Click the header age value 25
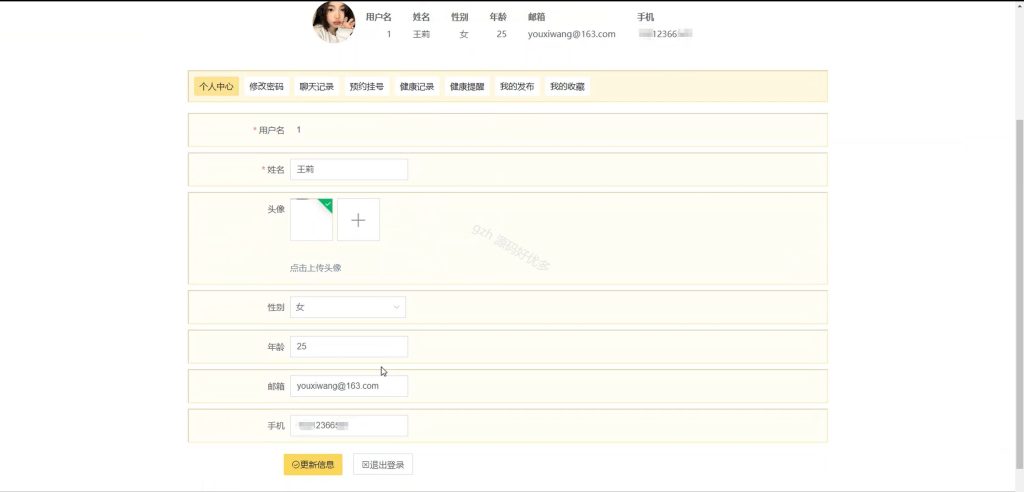1024x492 pixels. (x=501, y=34)
